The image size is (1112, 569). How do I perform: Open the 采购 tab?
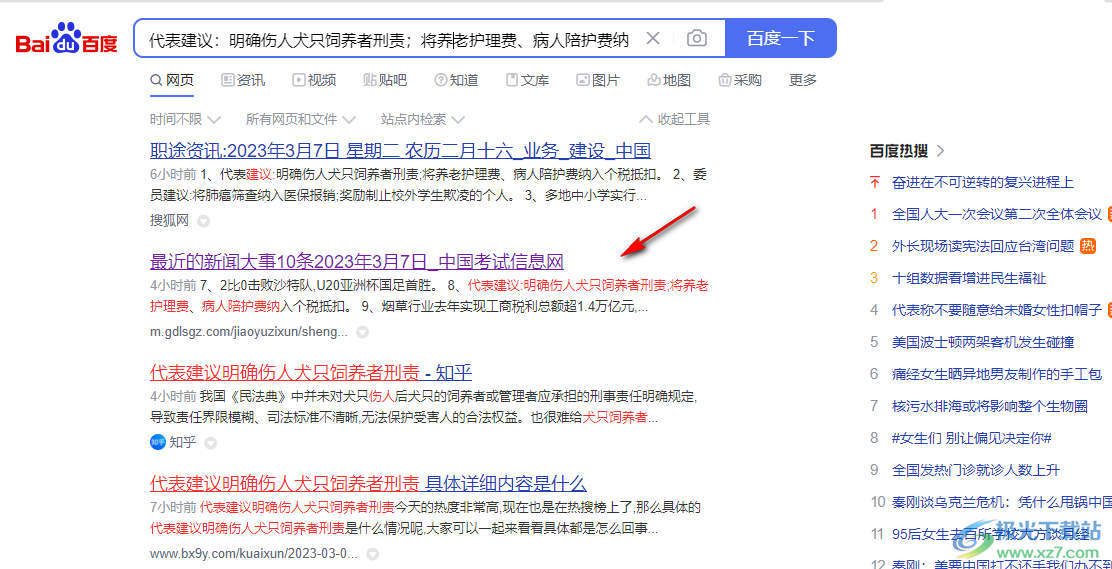740,80
